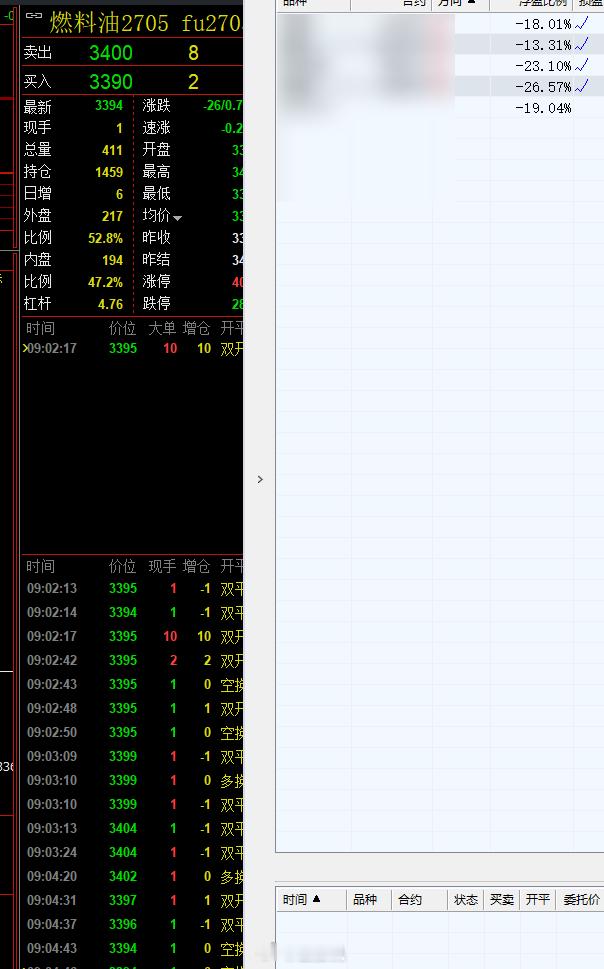Click the -19.04% value in positions table
The width and height of the screenshot is (604, 969).
543,108
